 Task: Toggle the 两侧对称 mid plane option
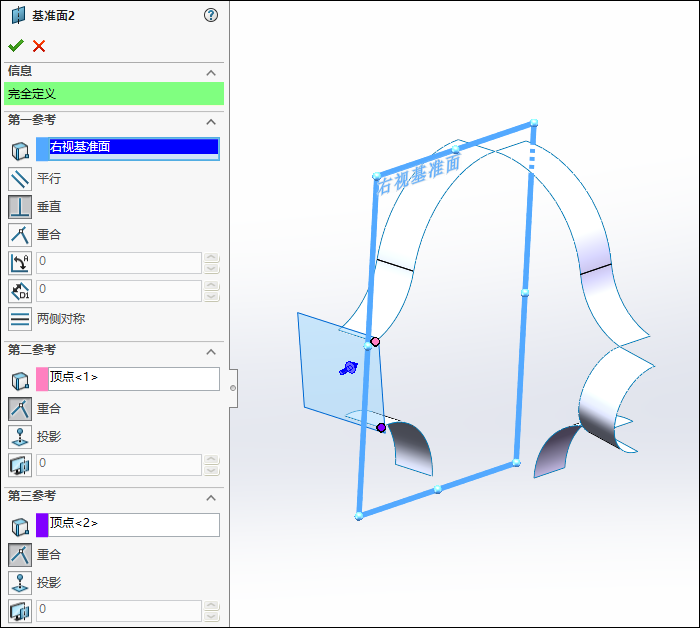click(20, 319)
